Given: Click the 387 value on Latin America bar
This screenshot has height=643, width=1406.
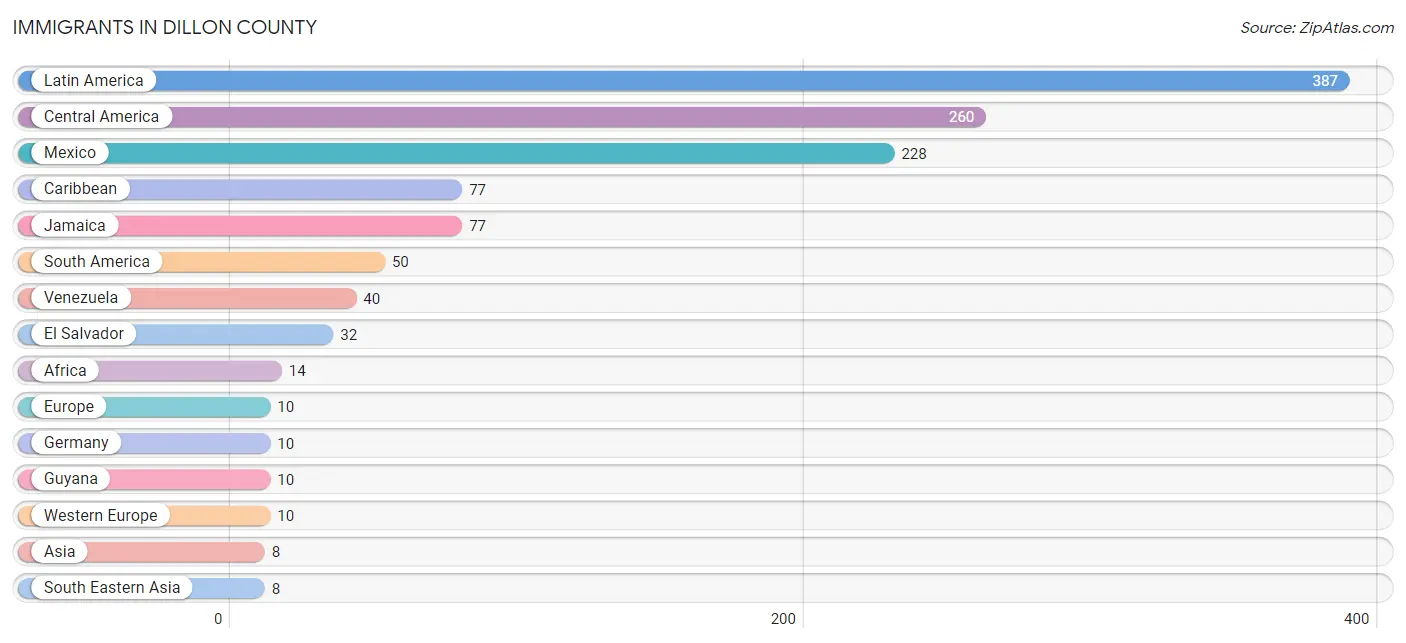Looking at the screenshot, I should (x=1325, y=81).
